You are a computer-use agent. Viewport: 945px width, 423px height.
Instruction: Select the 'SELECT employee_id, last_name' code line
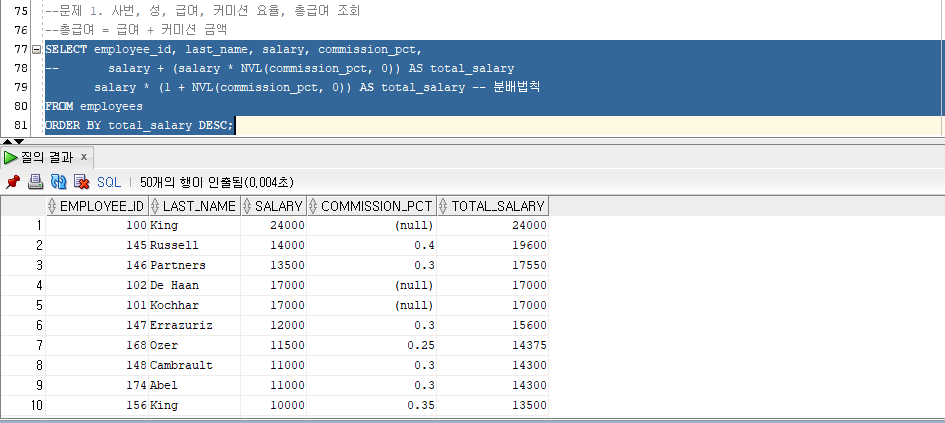click(x=234, y=49)
